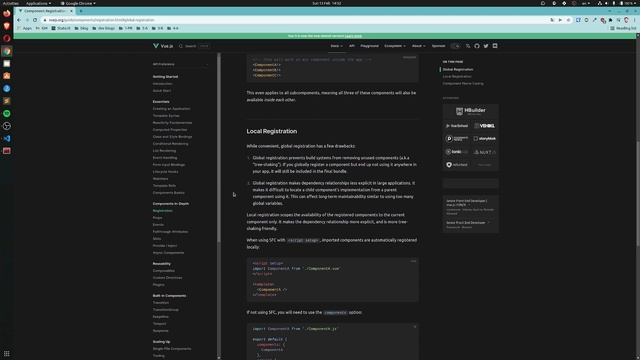640x360 pixels.
Task: Click the address bar URL
Action: click(102, 20)
